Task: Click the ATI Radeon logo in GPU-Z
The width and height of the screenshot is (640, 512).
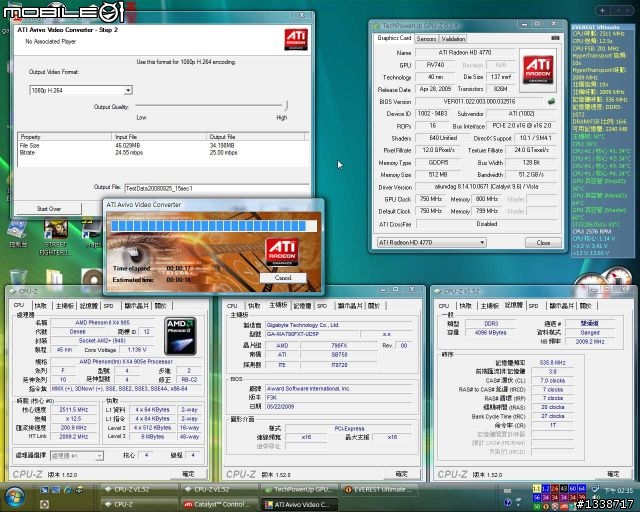Action: click(538, 70)
